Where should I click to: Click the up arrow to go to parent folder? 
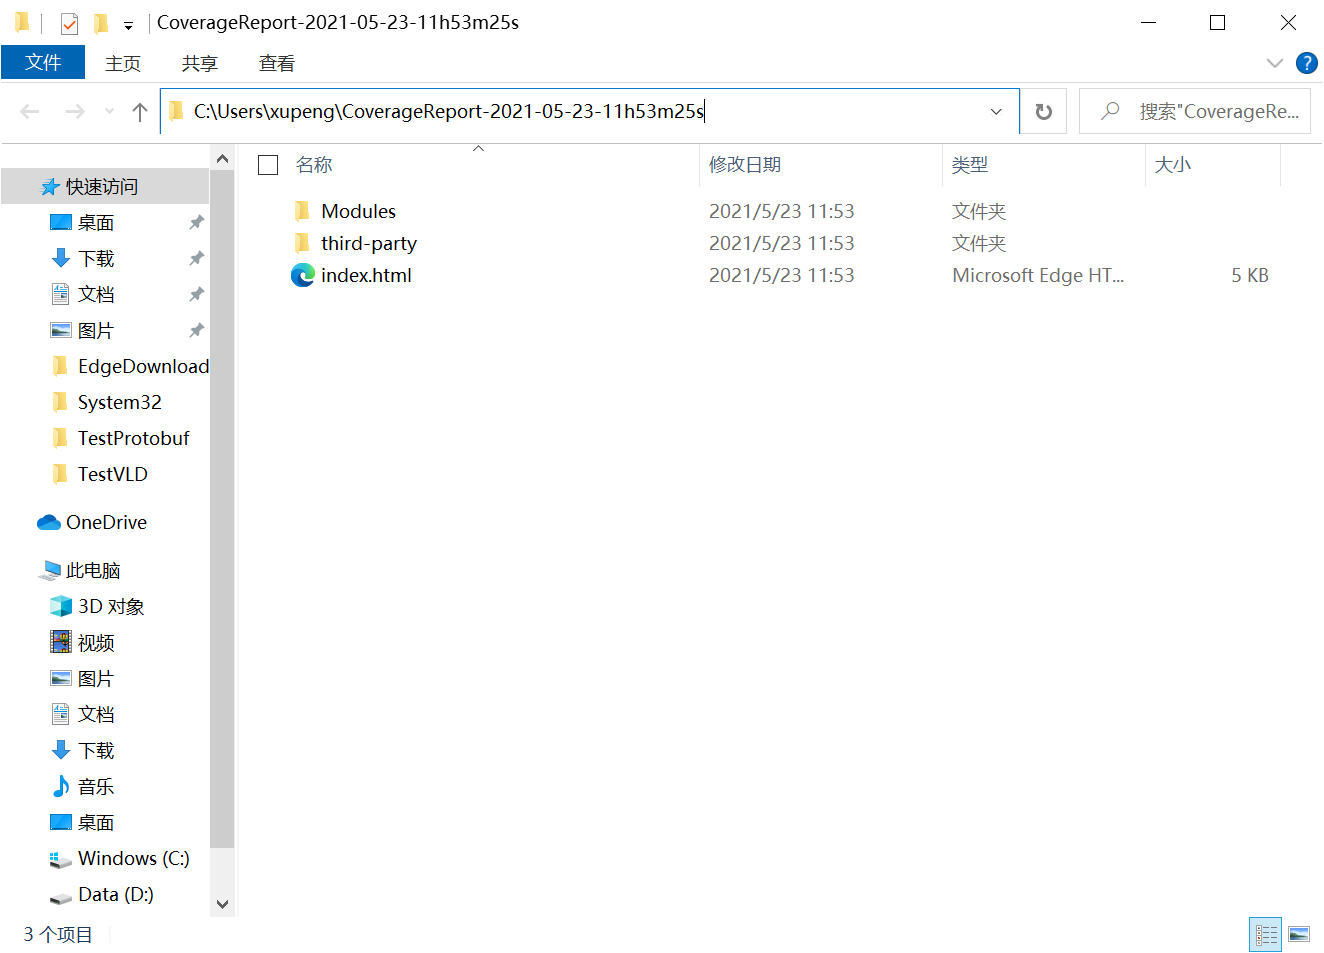(x=139, y=111)
